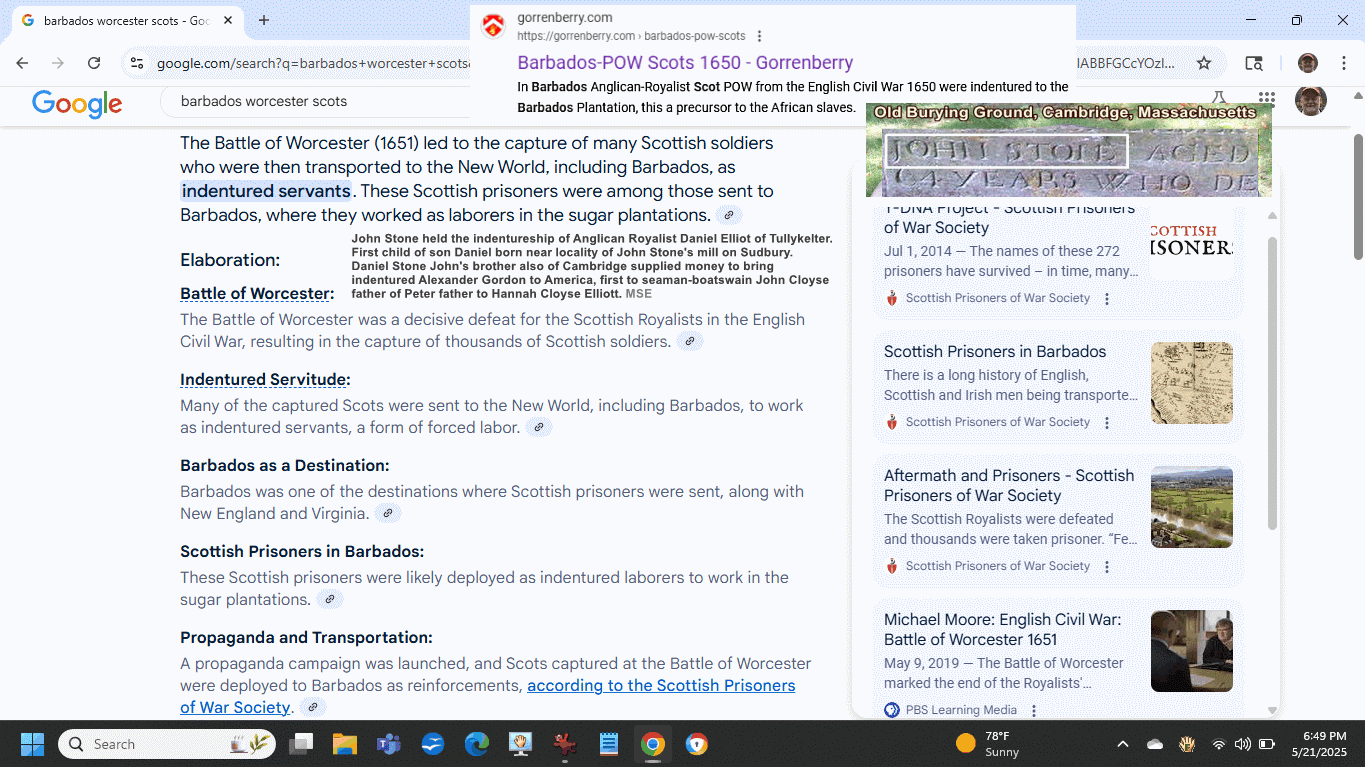Screen dimensions: 1365x767
Task: Open source link after 'sugar plantations' summary paragraph
Action: 729,215
